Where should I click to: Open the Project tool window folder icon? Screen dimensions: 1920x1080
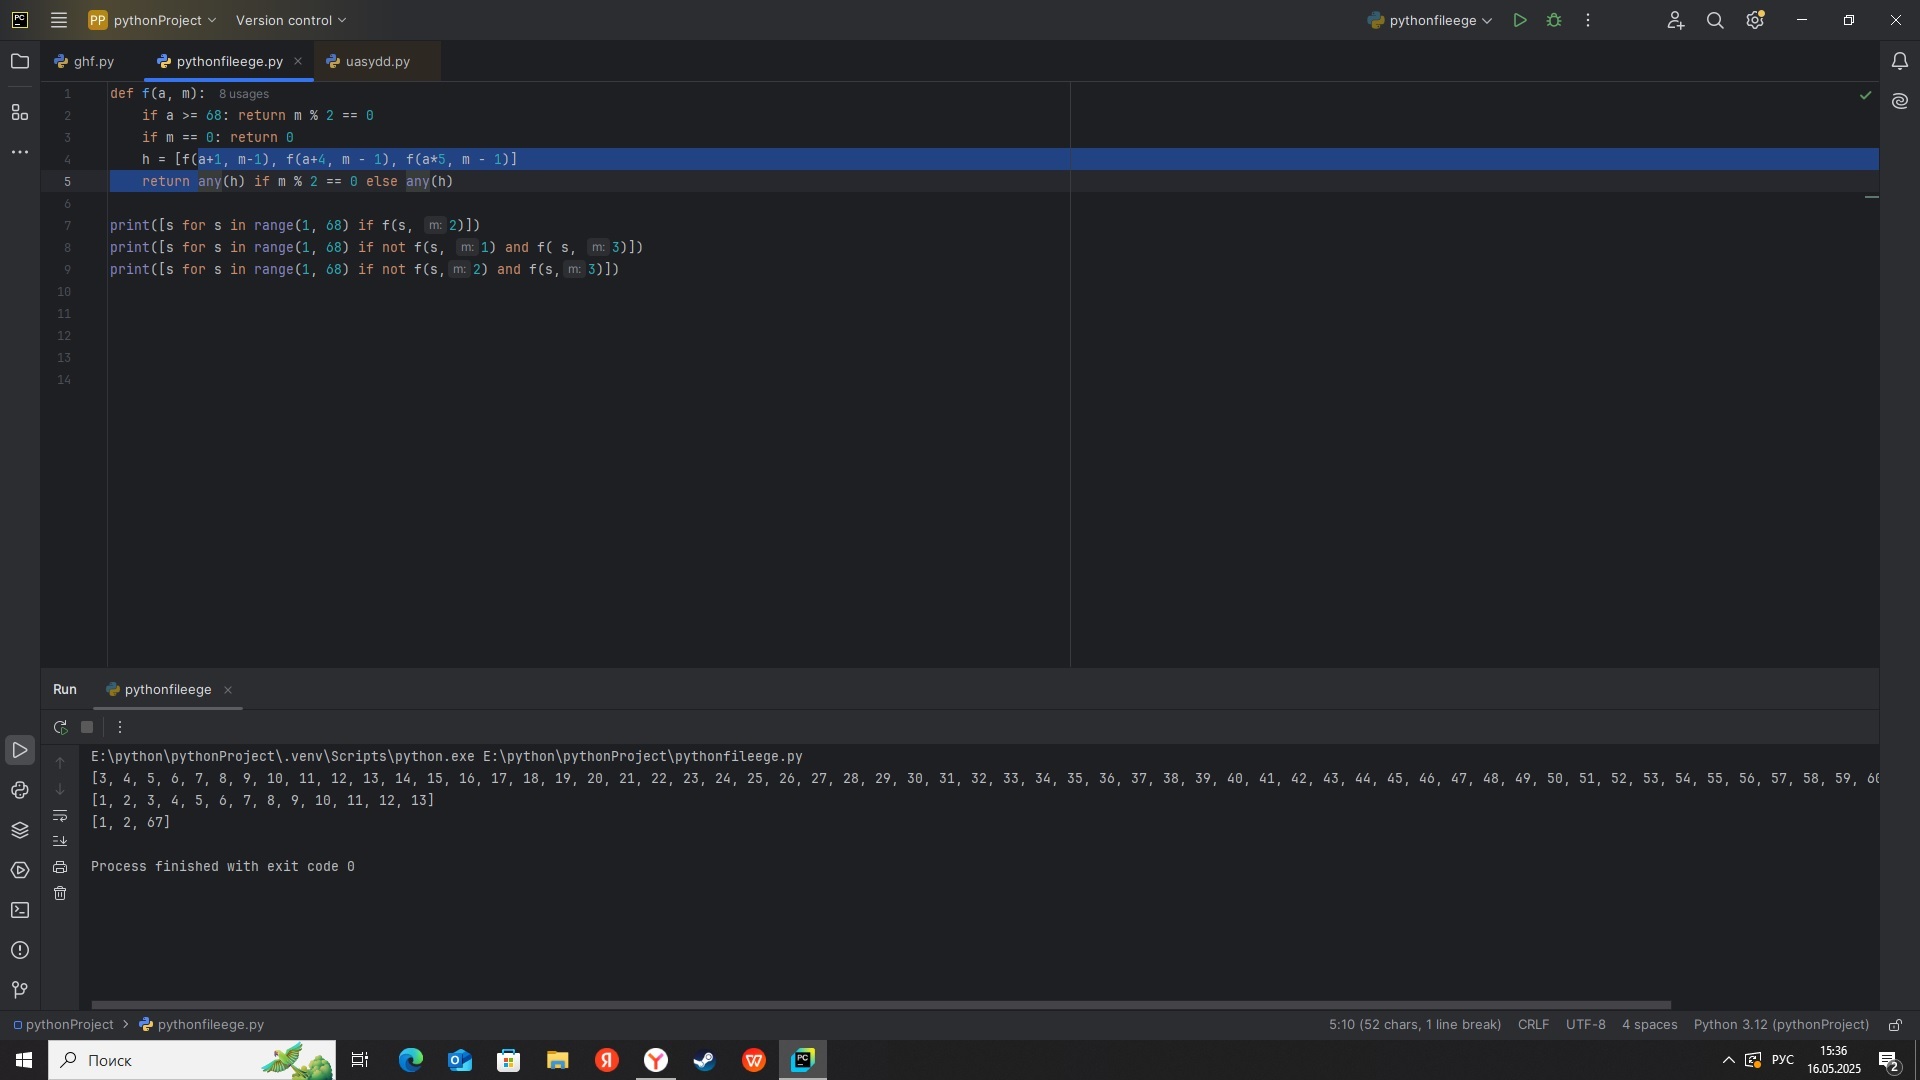(x=20, y=62)
